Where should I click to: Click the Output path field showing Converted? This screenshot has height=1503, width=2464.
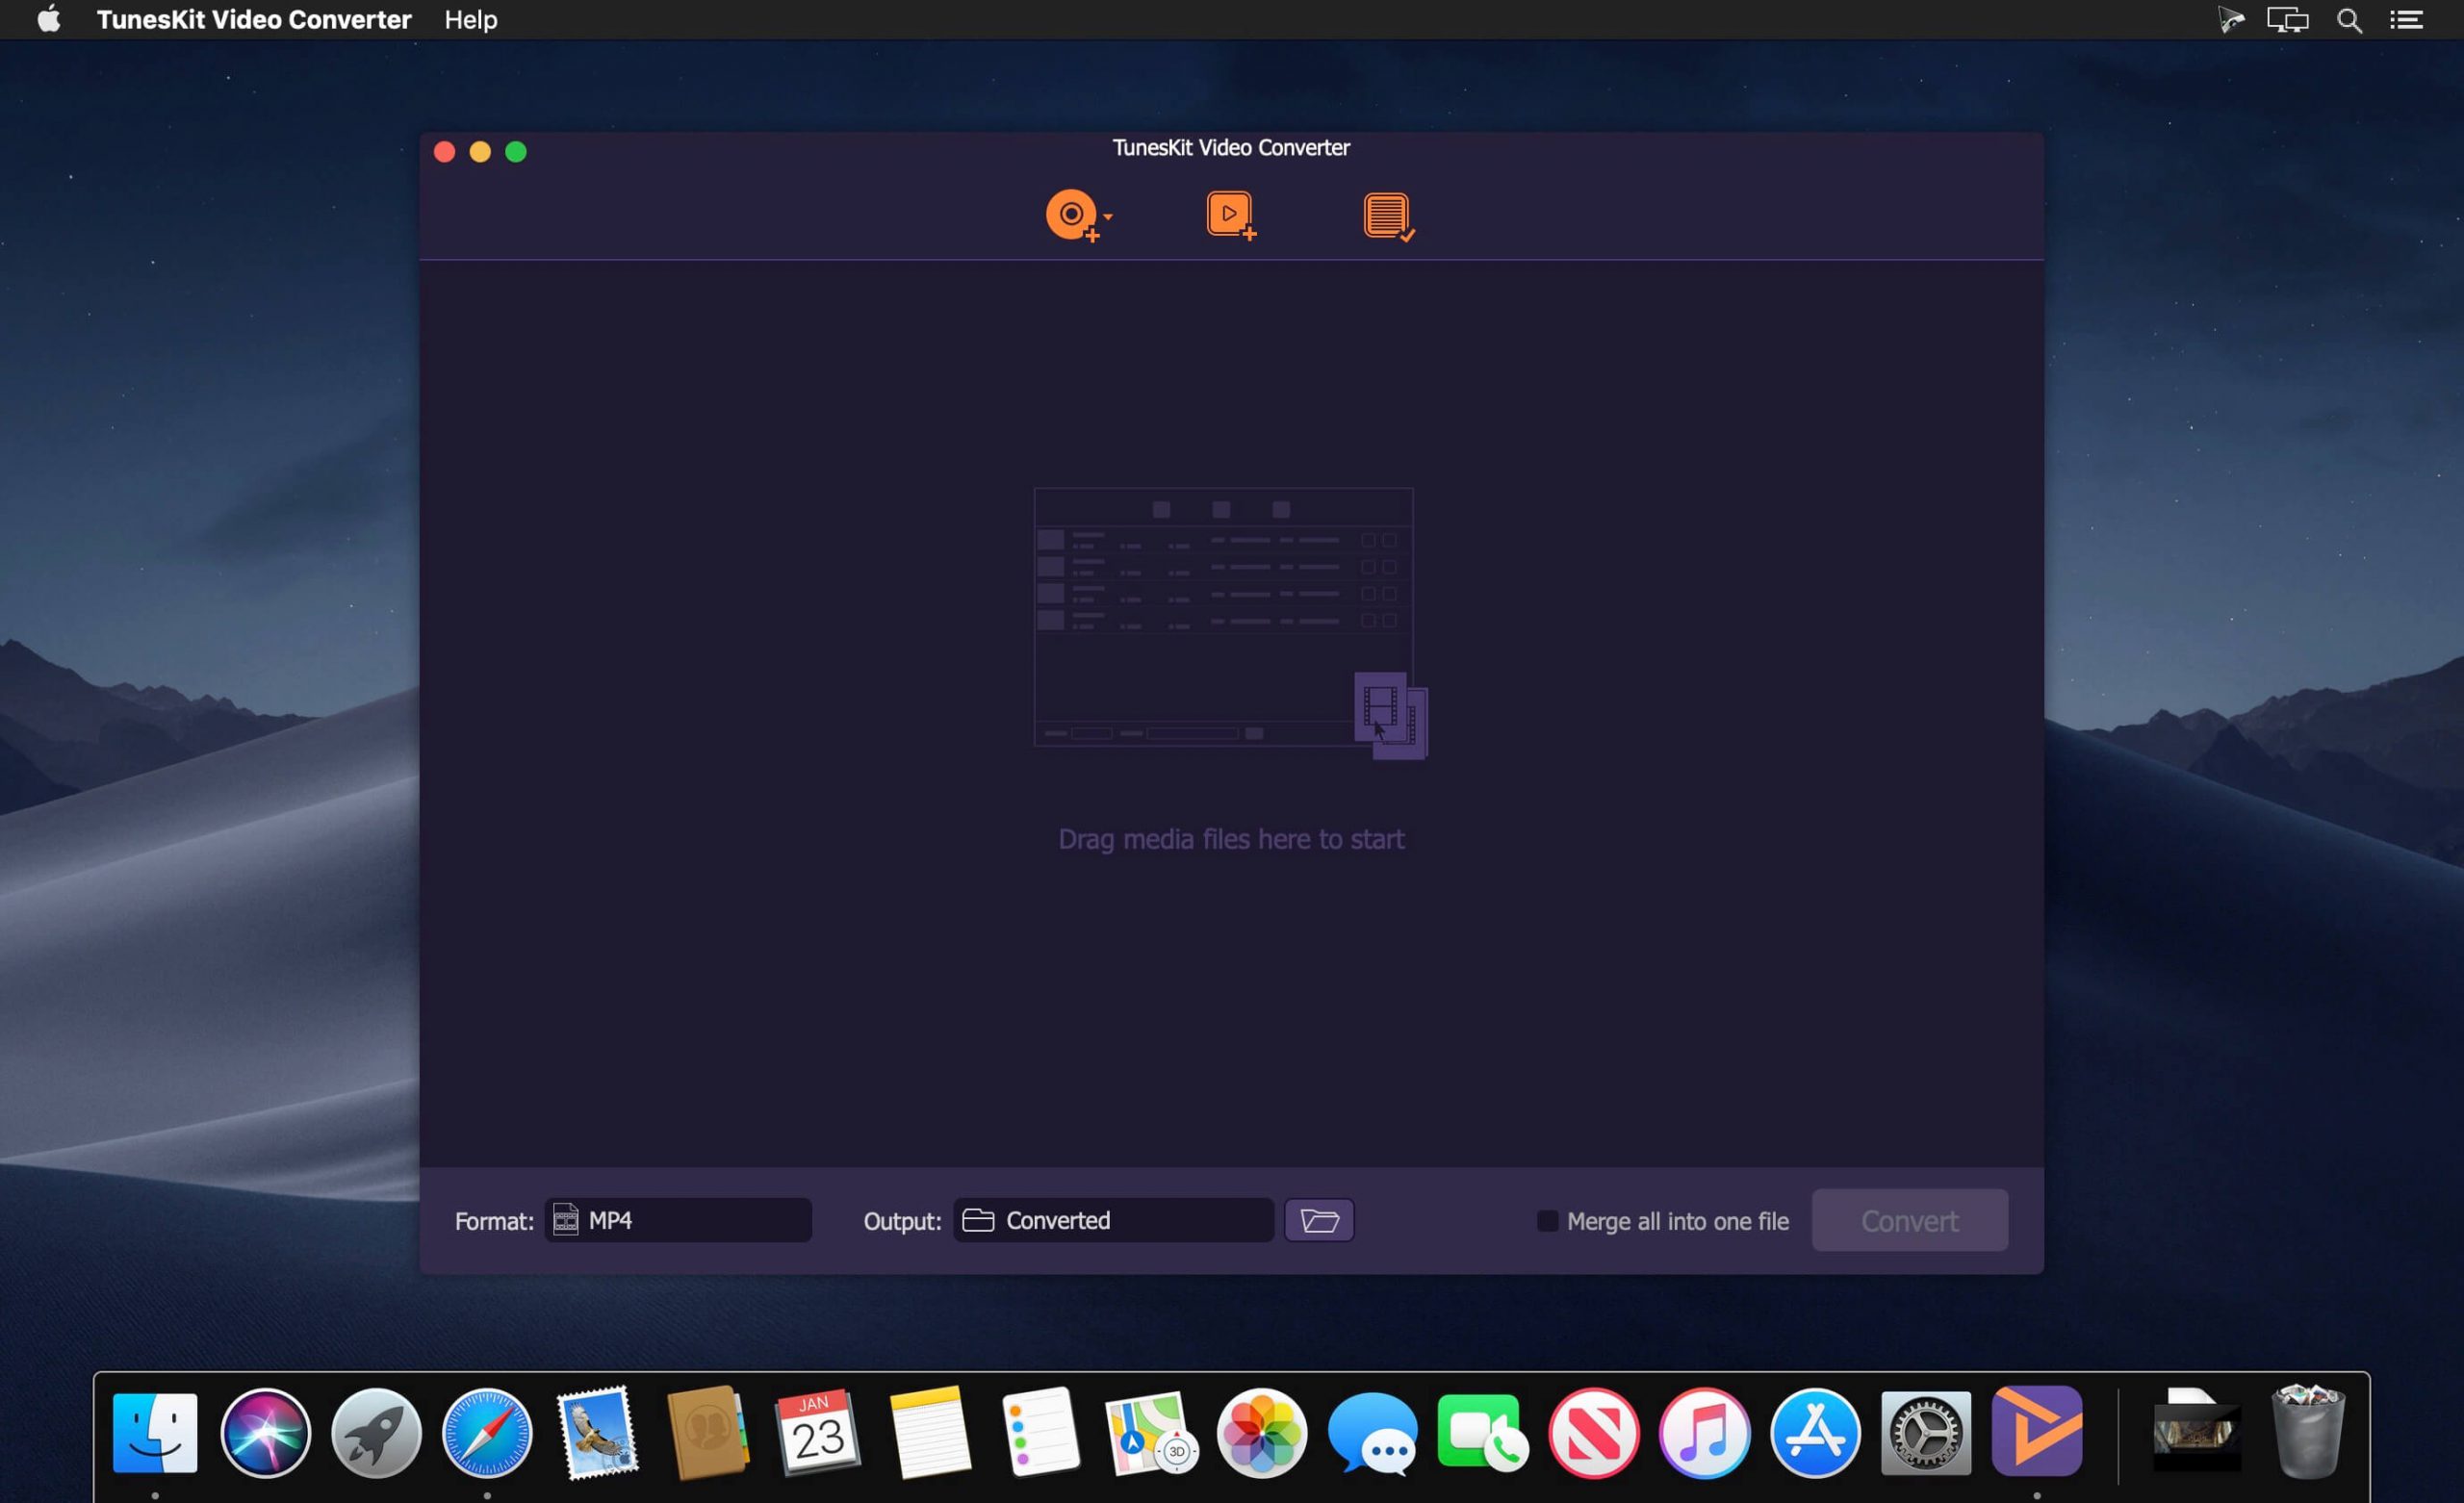tap(1112, 1220)
